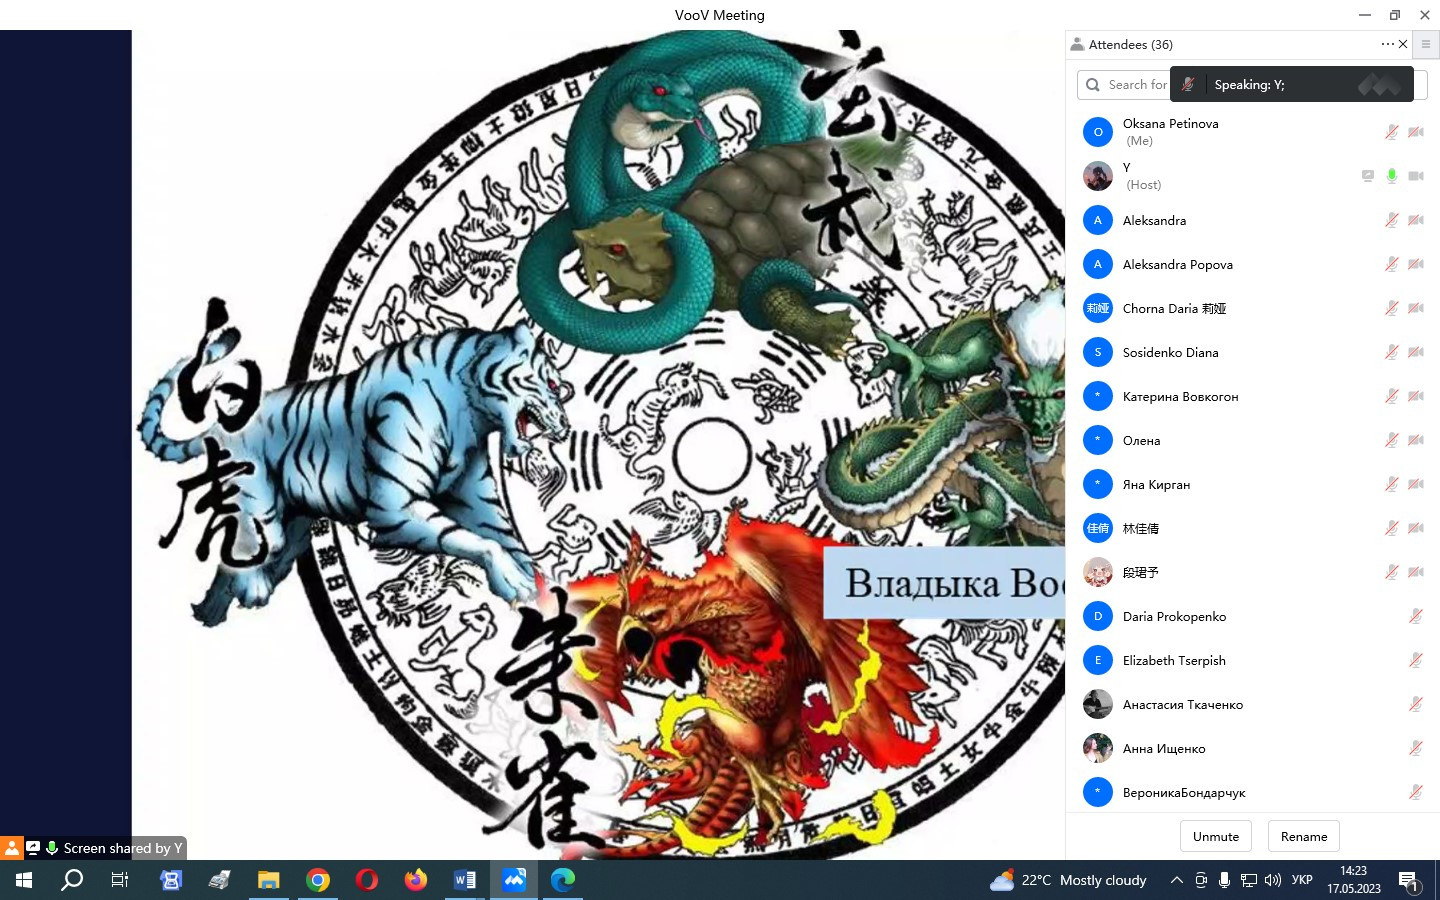The image size is (1440, 900).
Task: Click Chorna Daria's muted microphone icon
Action: (x=1391, y=308)
